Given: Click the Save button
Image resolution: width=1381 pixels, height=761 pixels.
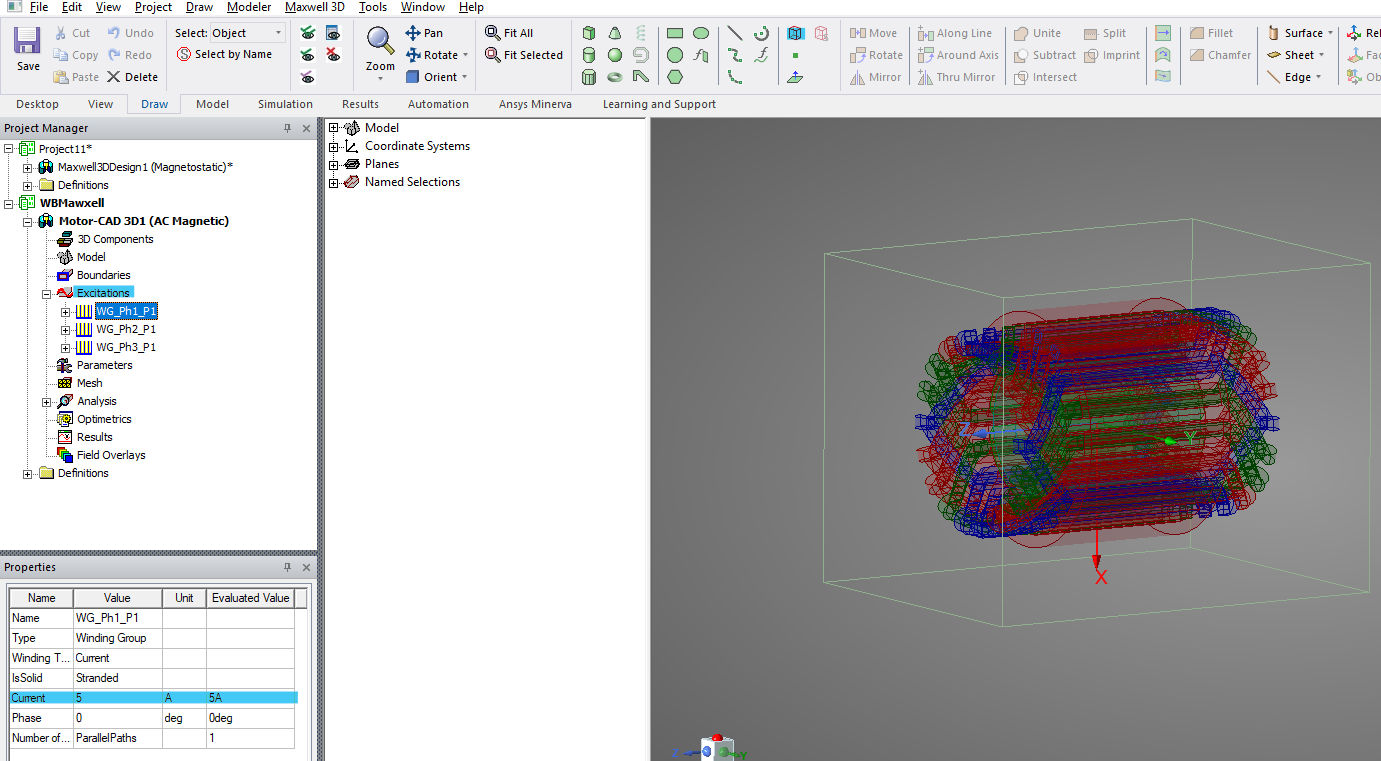Looking at the screenshot, I should pos(28,50).
